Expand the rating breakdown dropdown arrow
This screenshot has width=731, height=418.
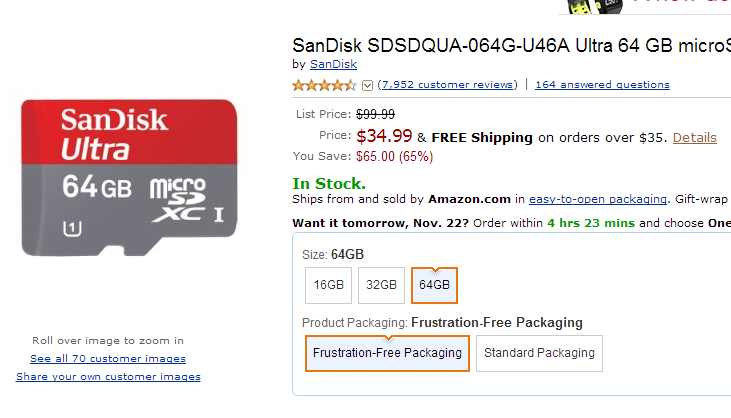tap(367, 85)
